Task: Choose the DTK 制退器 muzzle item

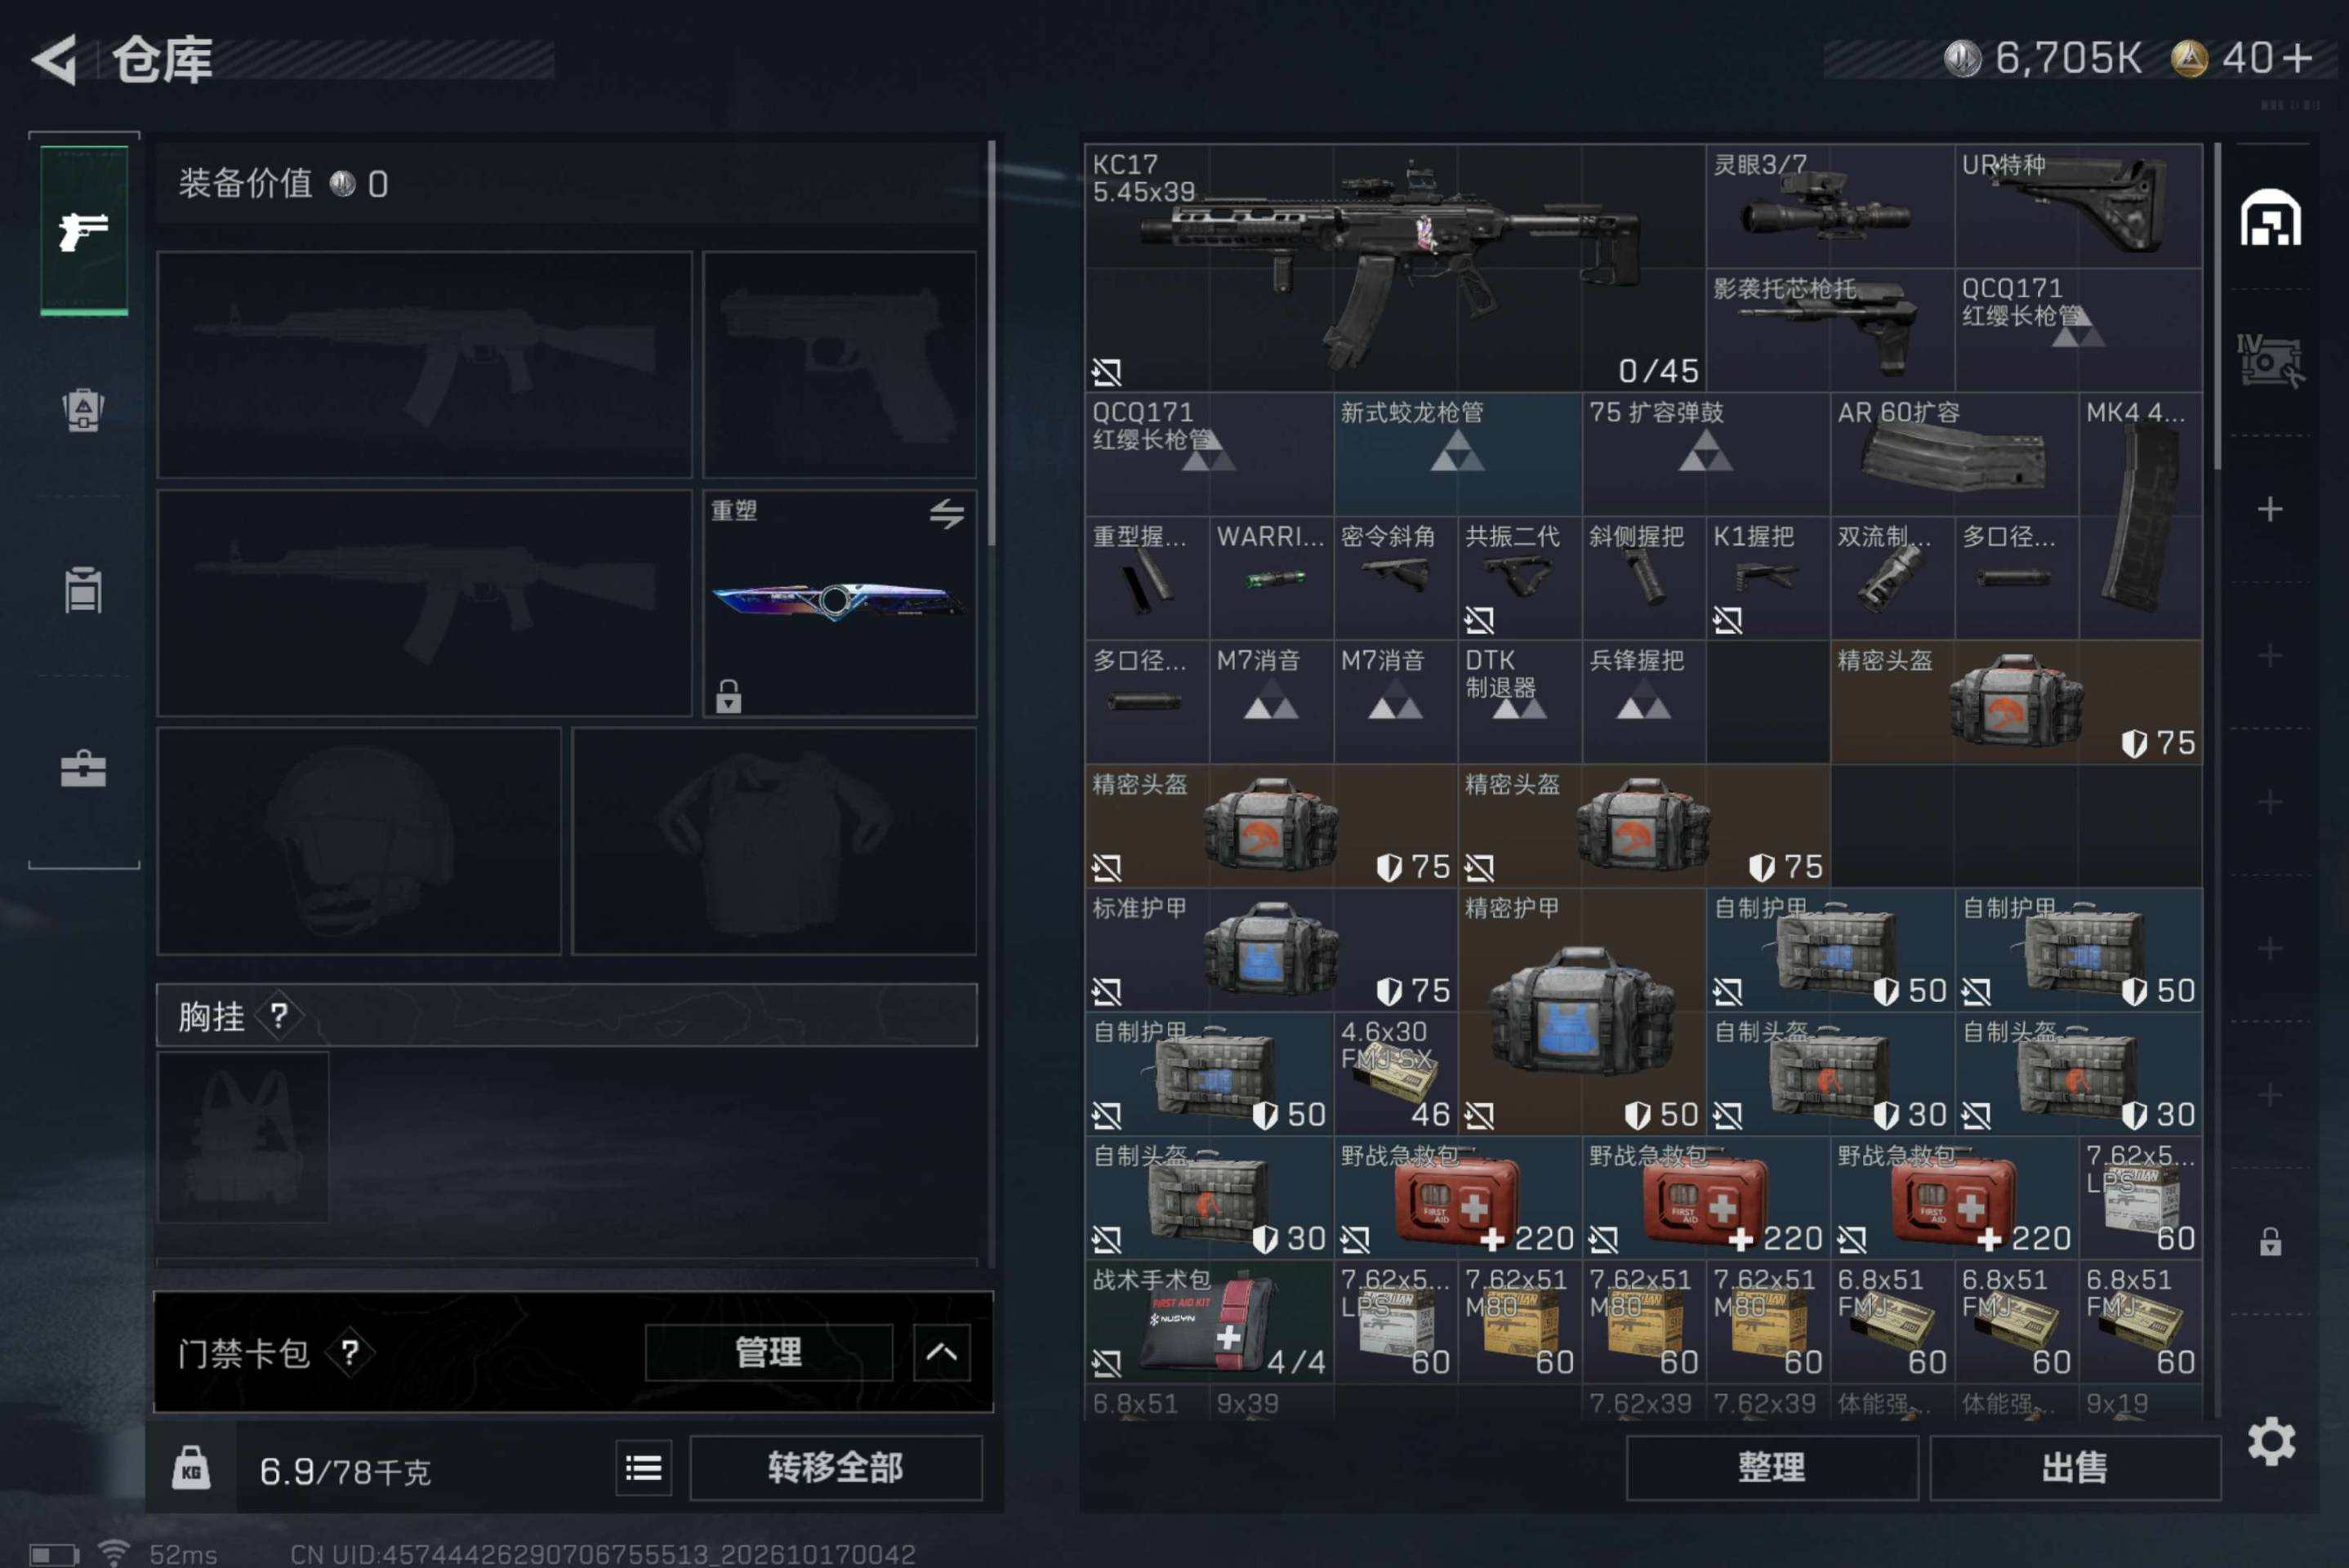Action: click(1519, 701)
